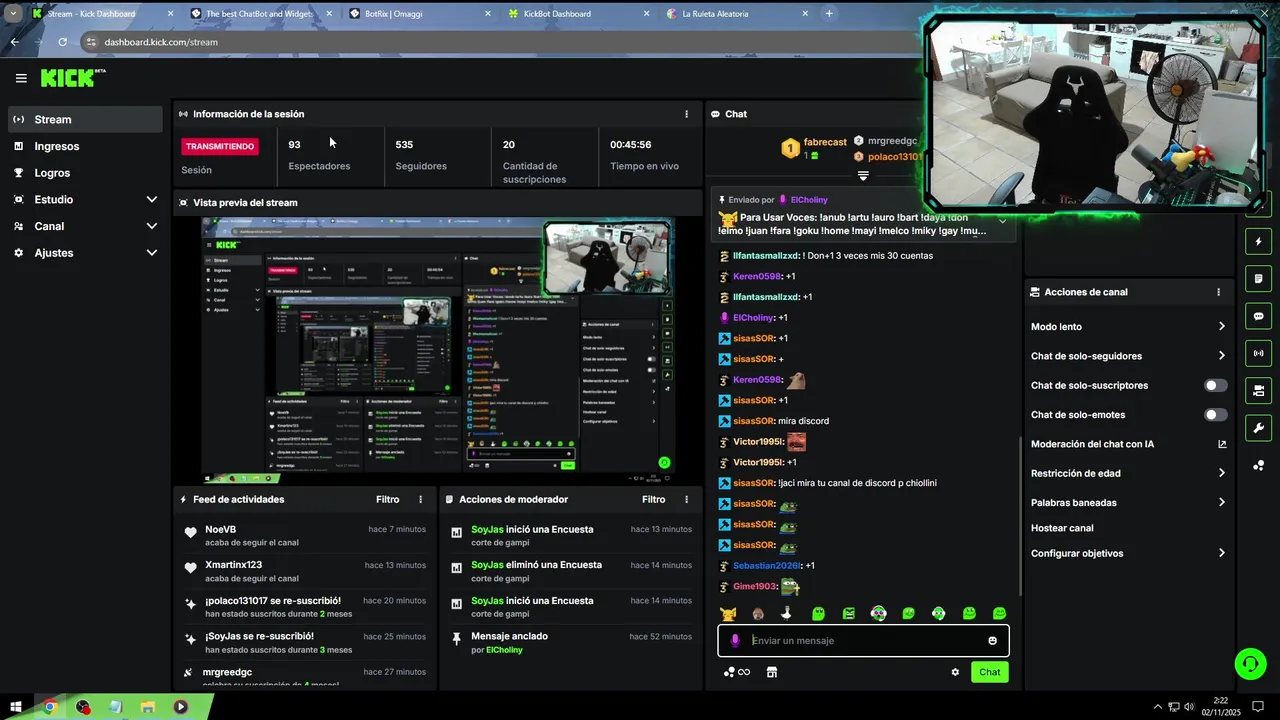This screenshot has height=720, width=1280.
Task: Open the green headset support button
Action: tap(1249, 663)
